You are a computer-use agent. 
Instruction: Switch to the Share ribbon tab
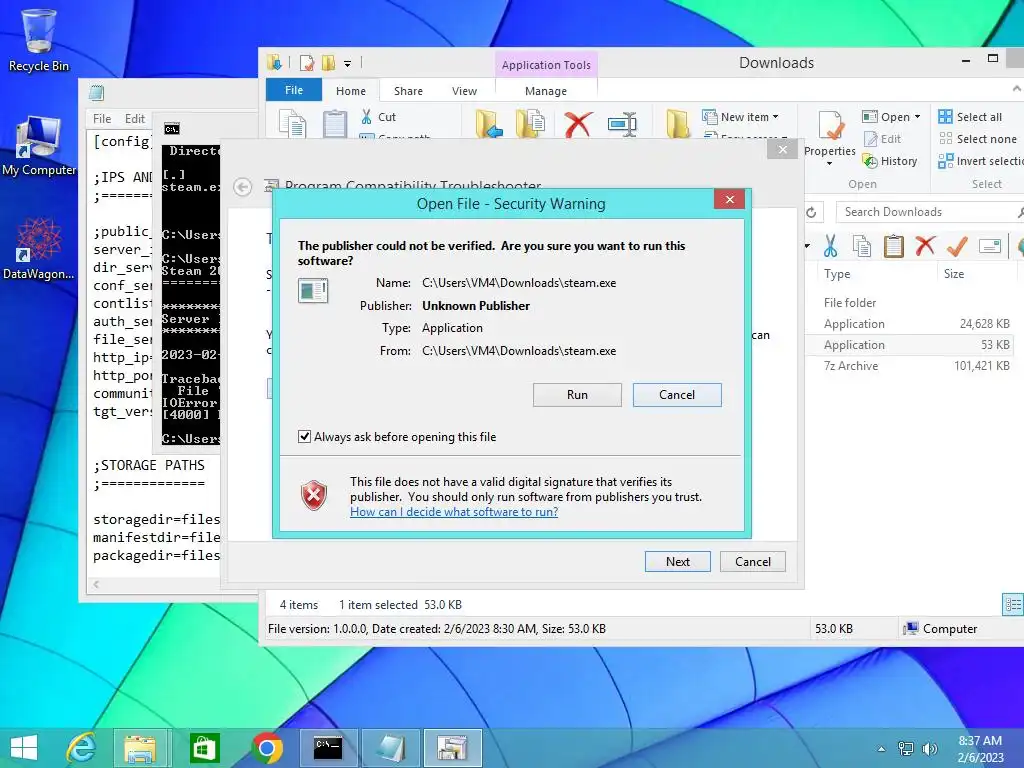click(408, 91)
